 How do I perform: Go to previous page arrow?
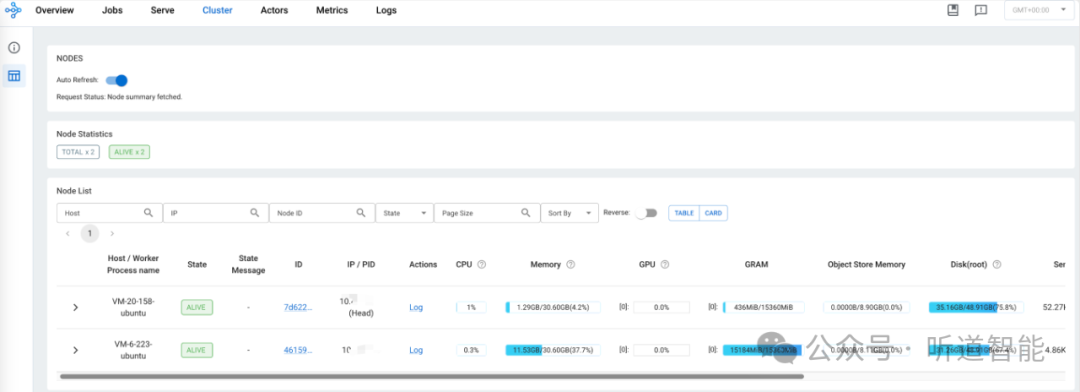68,234
